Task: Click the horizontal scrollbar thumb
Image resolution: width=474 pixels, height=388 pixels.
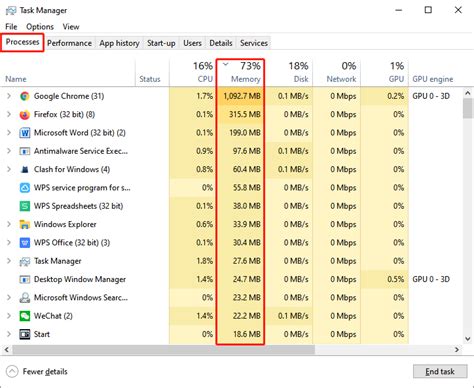Action: [x=163, y=350]
